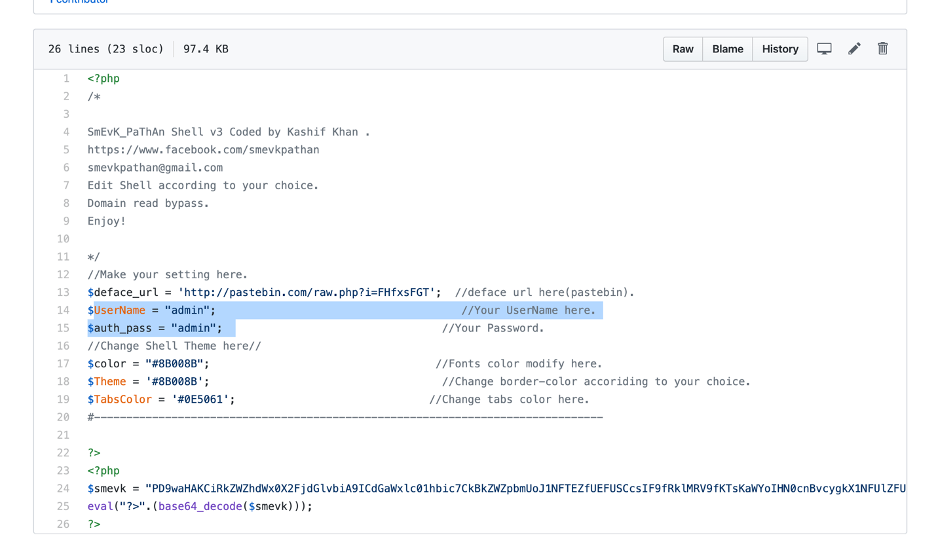
Task: Edit this file with the pencil icon
Action: 854,49
